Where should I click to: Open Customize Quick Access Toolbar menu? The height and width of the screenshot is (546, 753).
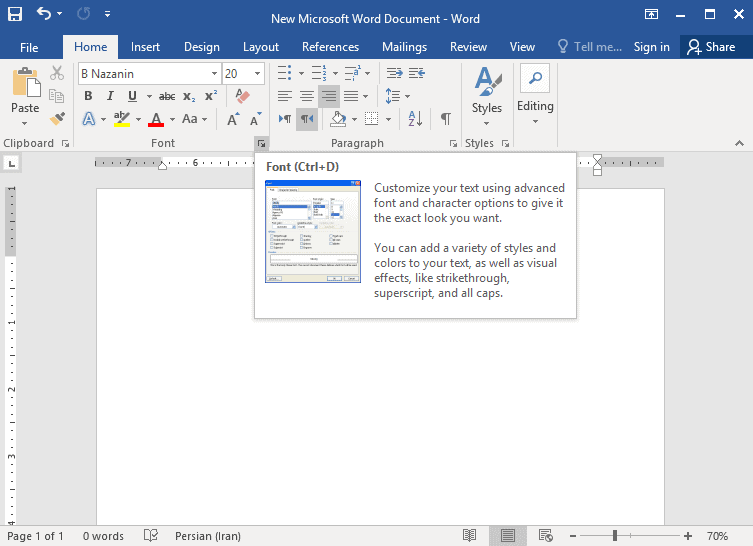click(108, 14)
